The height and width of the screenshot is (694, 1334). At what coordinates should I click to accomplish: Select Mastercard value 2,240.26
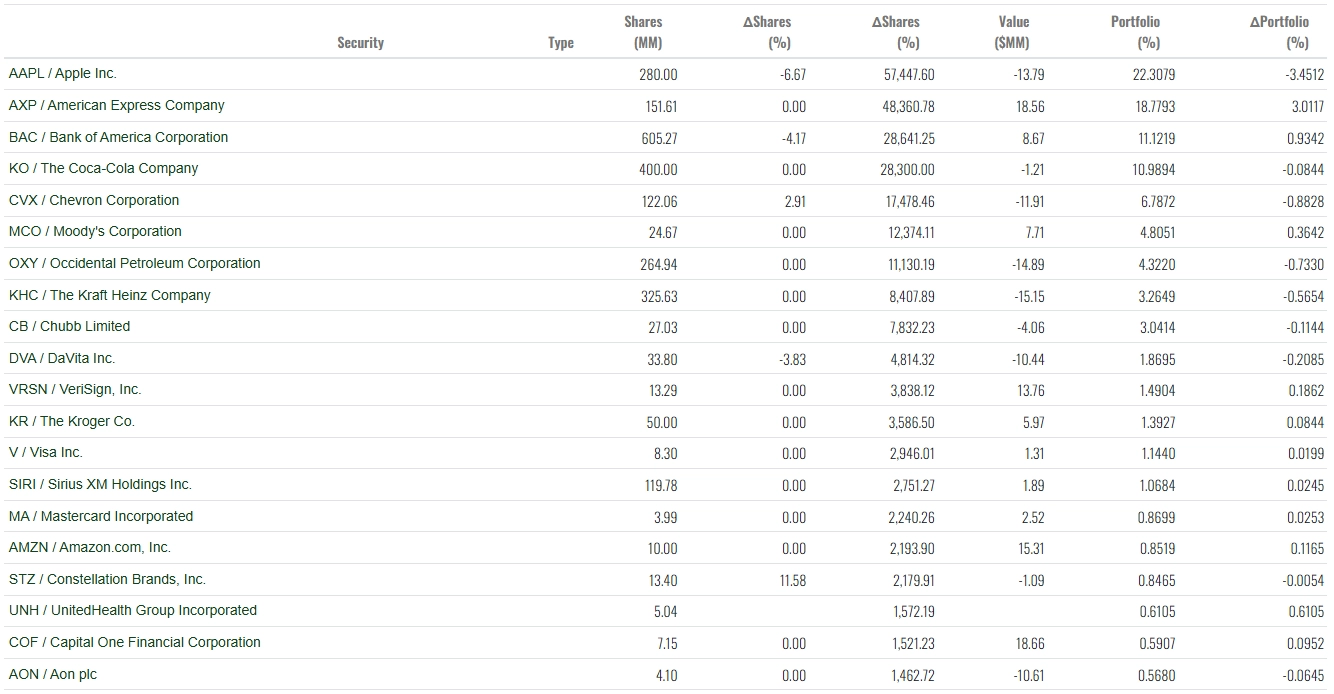coord(913,518)
